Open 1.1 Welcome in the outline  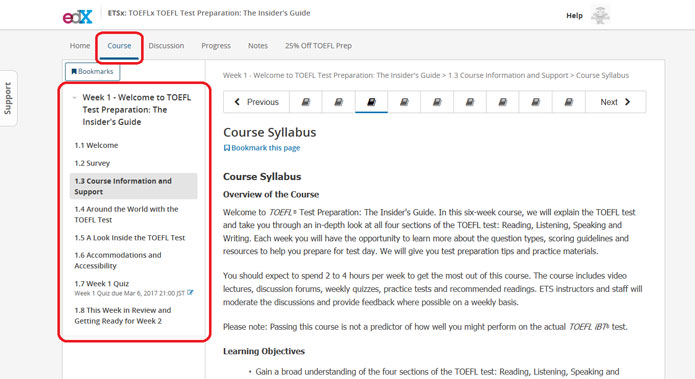[96, 145]
